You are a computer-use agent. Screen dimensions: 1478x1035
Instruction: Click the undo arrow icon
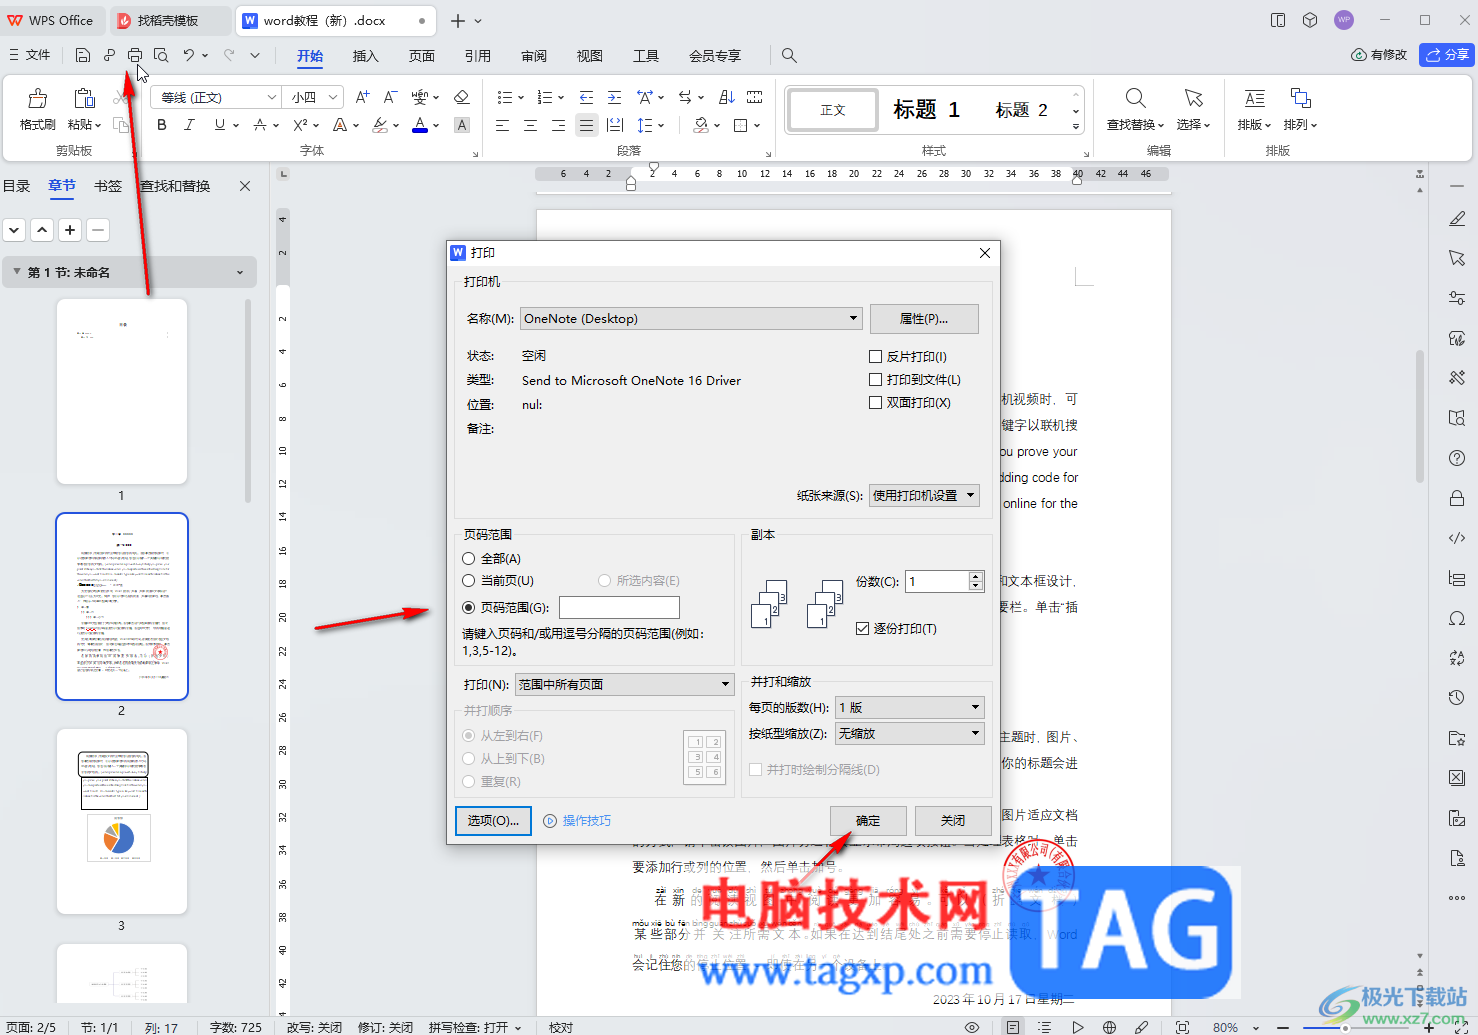(189, 55)
